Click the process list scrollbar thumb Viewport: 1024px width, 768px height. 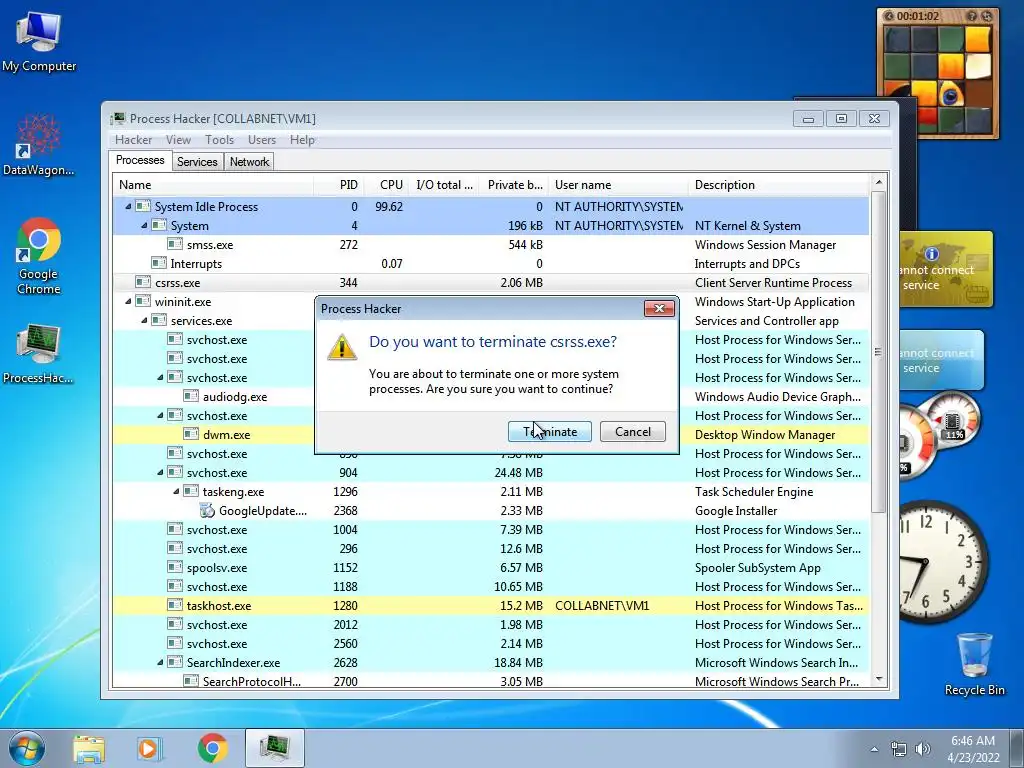878,352
